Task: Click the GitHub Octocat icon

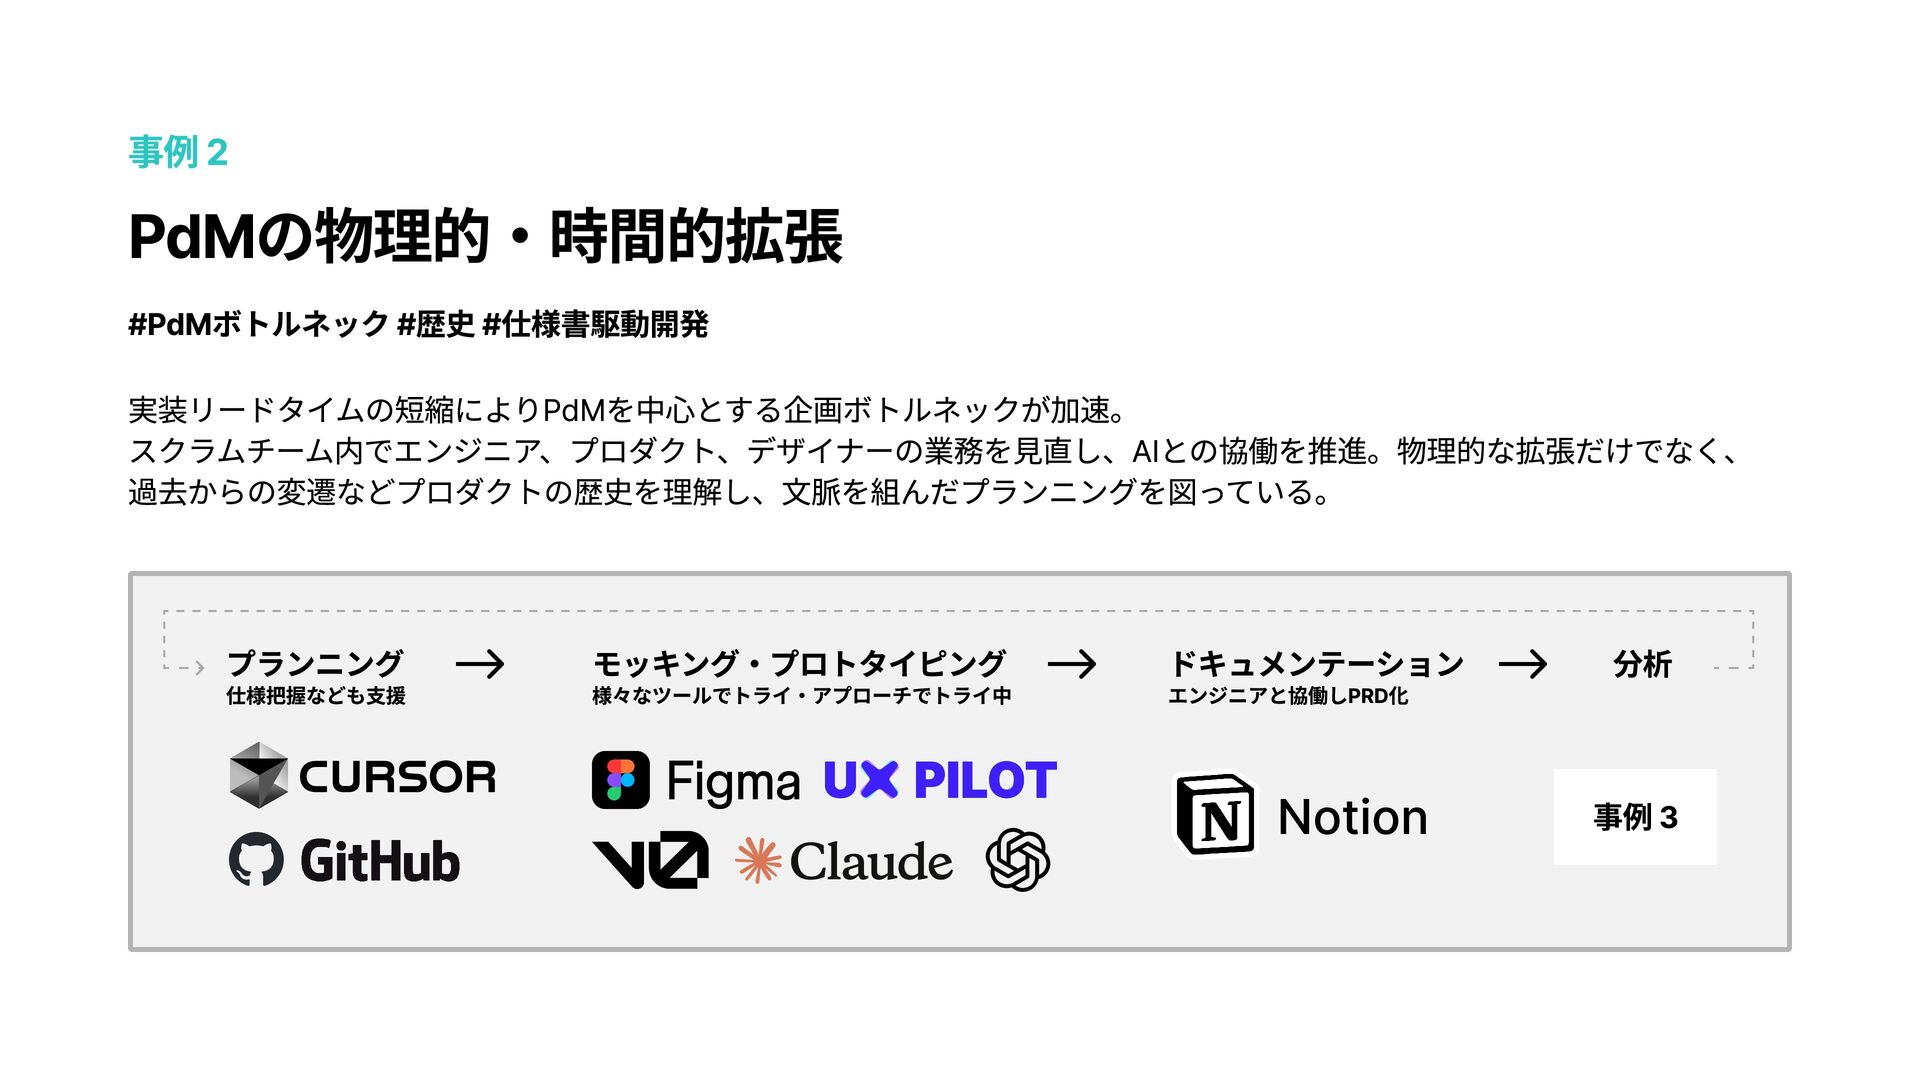Action: [x=256, y=859]
